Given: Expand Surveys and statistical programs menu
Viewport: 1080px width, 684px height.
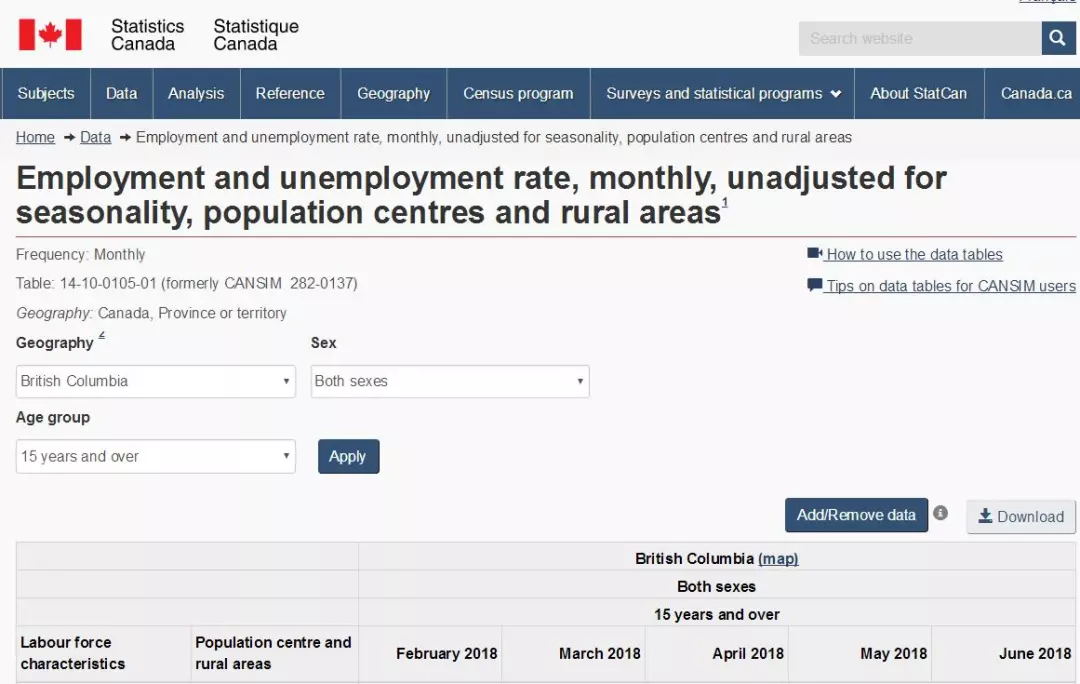Looking at the screenshot, I should click(722, 94).
